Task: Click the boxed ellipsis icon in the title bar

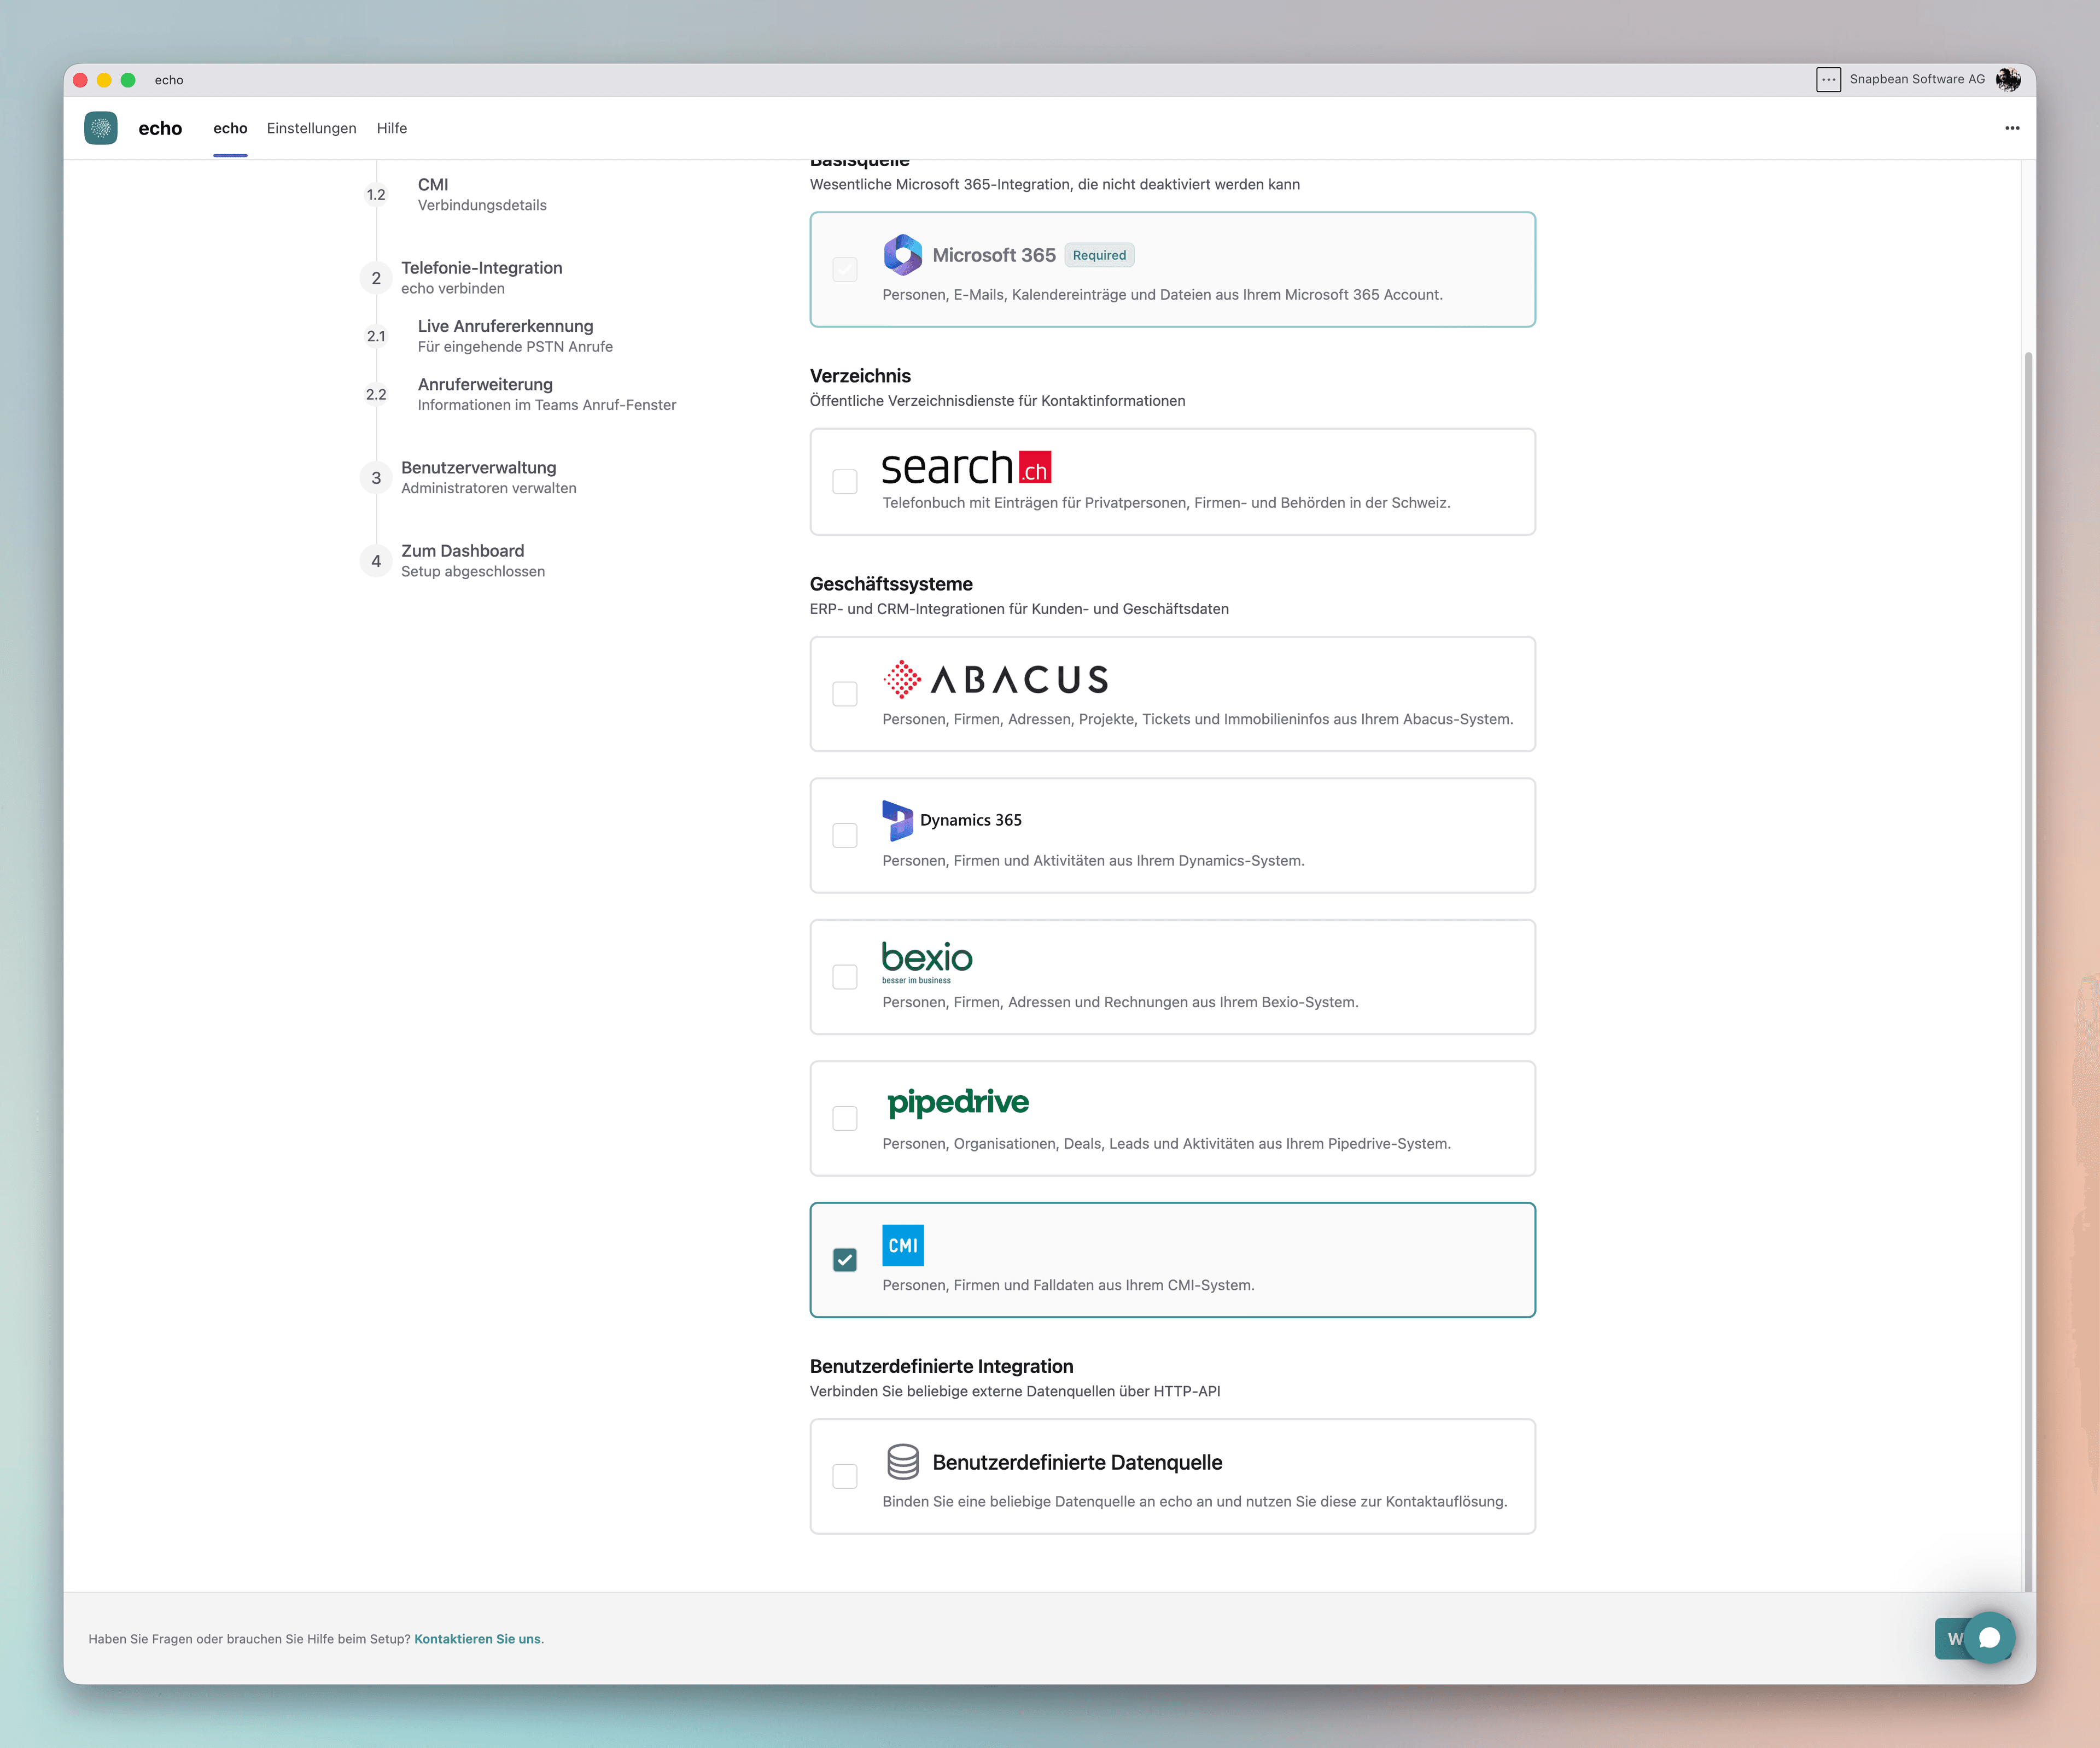Action: click(1828, 80)
